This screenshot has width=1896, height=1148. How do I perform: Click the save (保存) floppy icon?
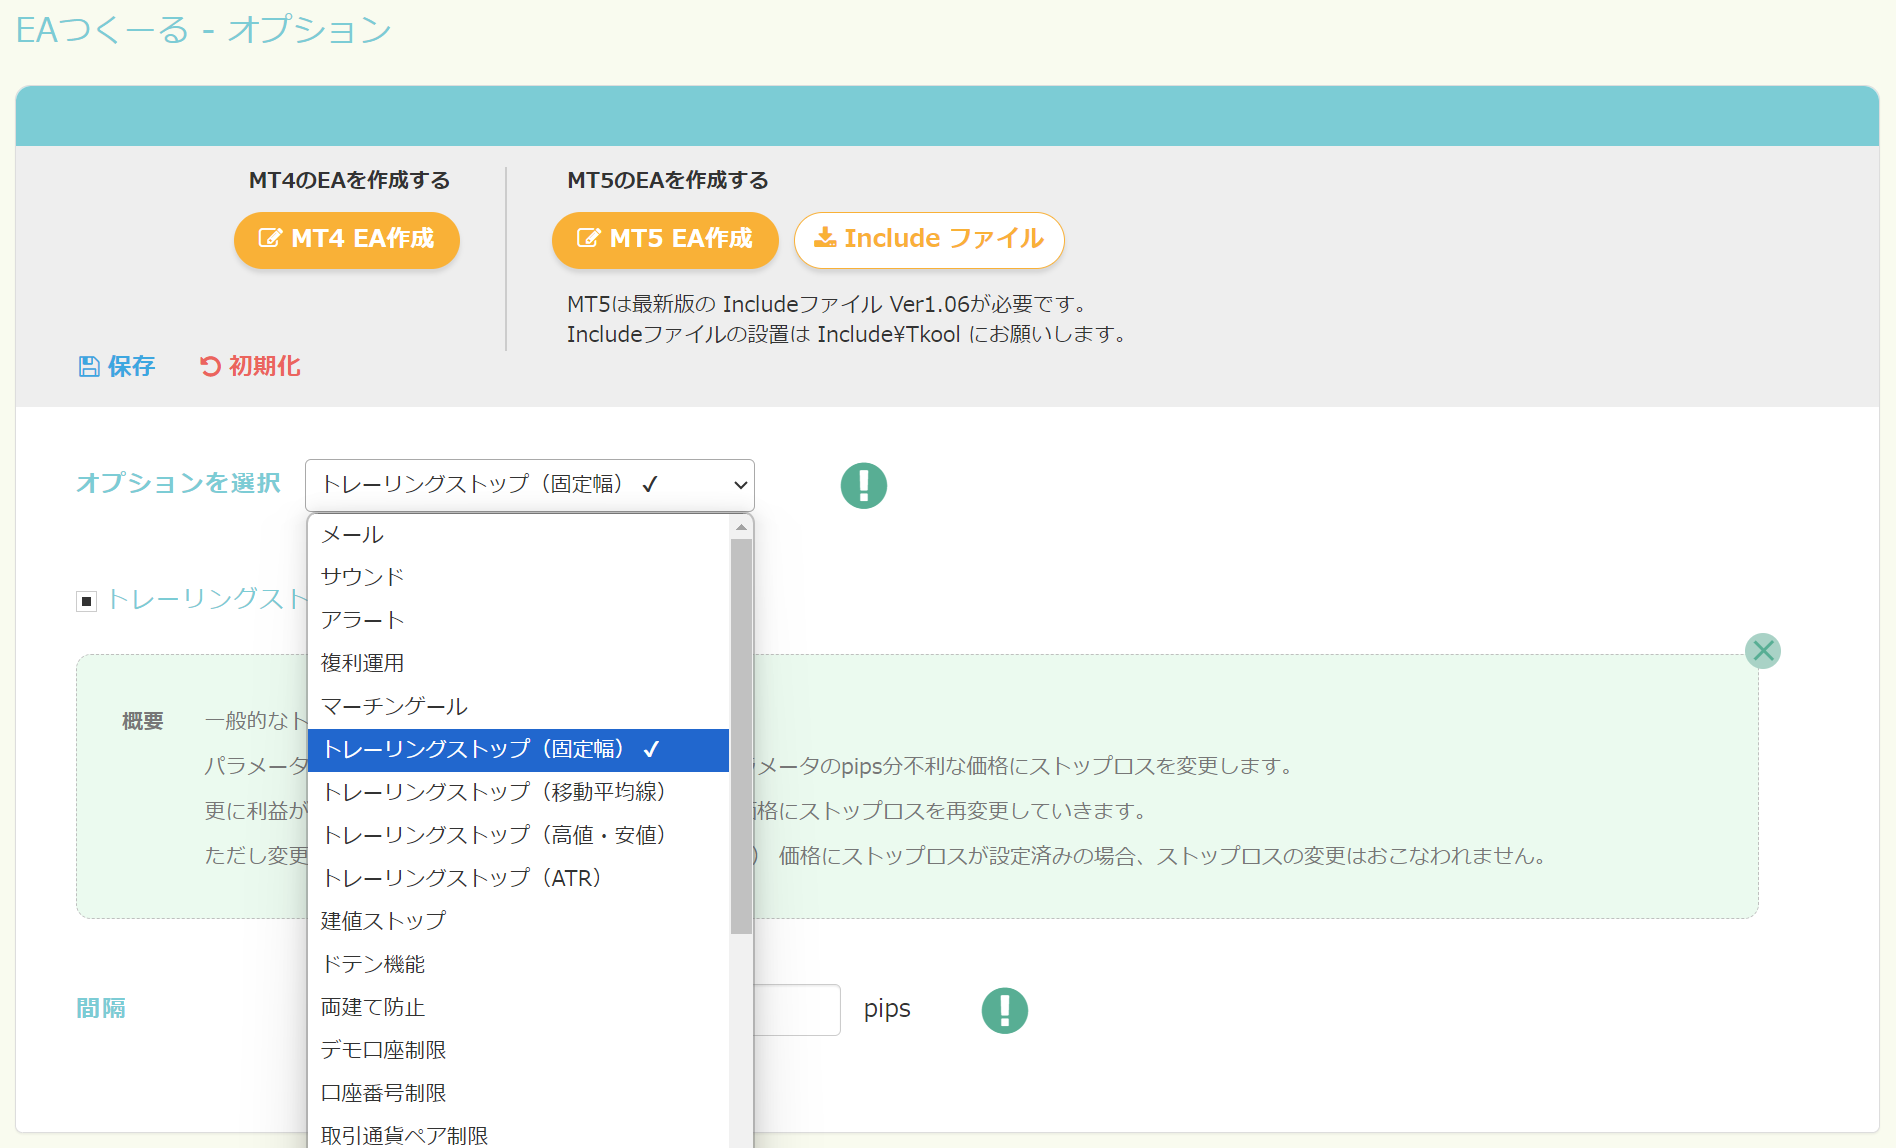point(89,367)
